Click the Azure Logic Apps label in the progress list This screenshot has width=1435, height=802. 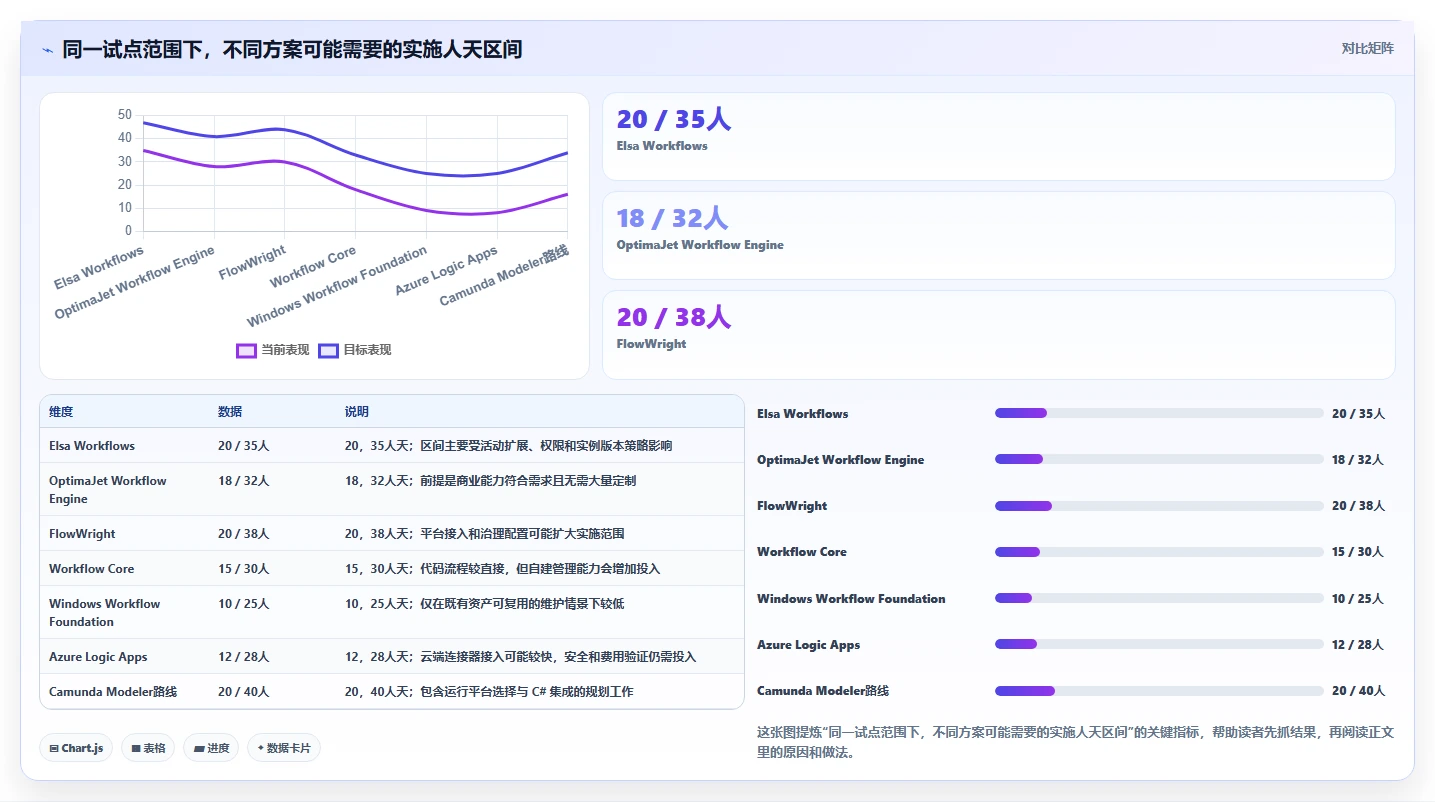point(809,645)
